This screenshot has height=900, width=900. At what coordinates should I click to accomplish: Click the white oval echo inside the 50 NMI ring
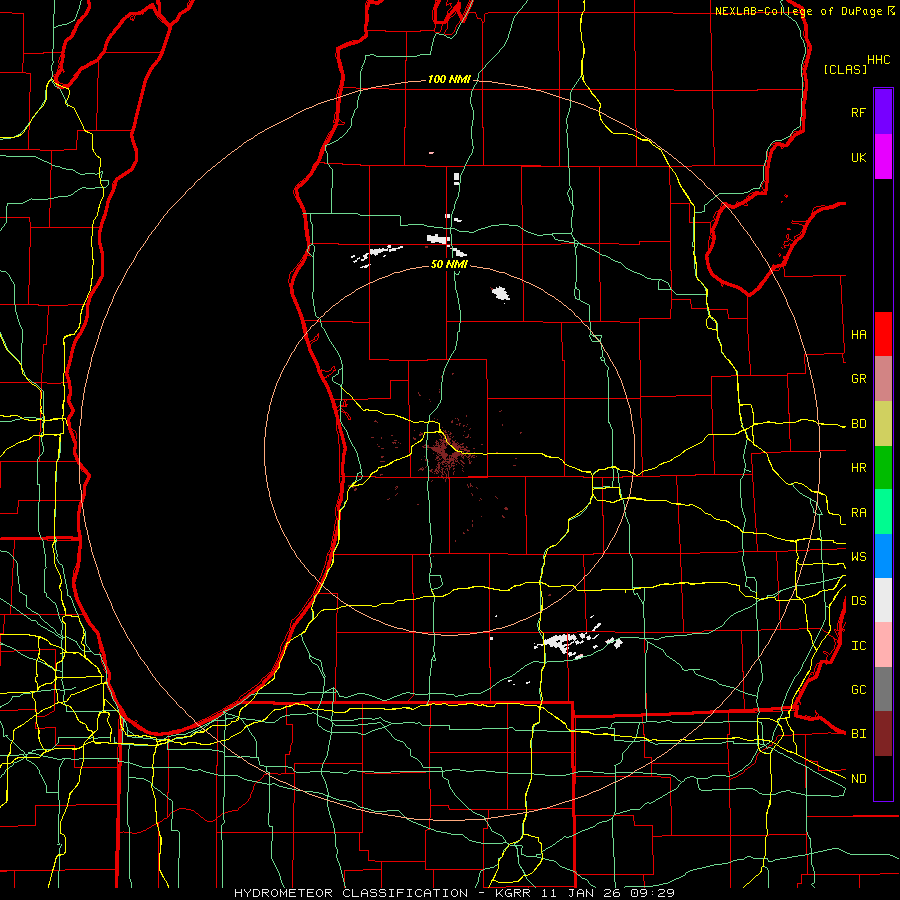[501, 293]
